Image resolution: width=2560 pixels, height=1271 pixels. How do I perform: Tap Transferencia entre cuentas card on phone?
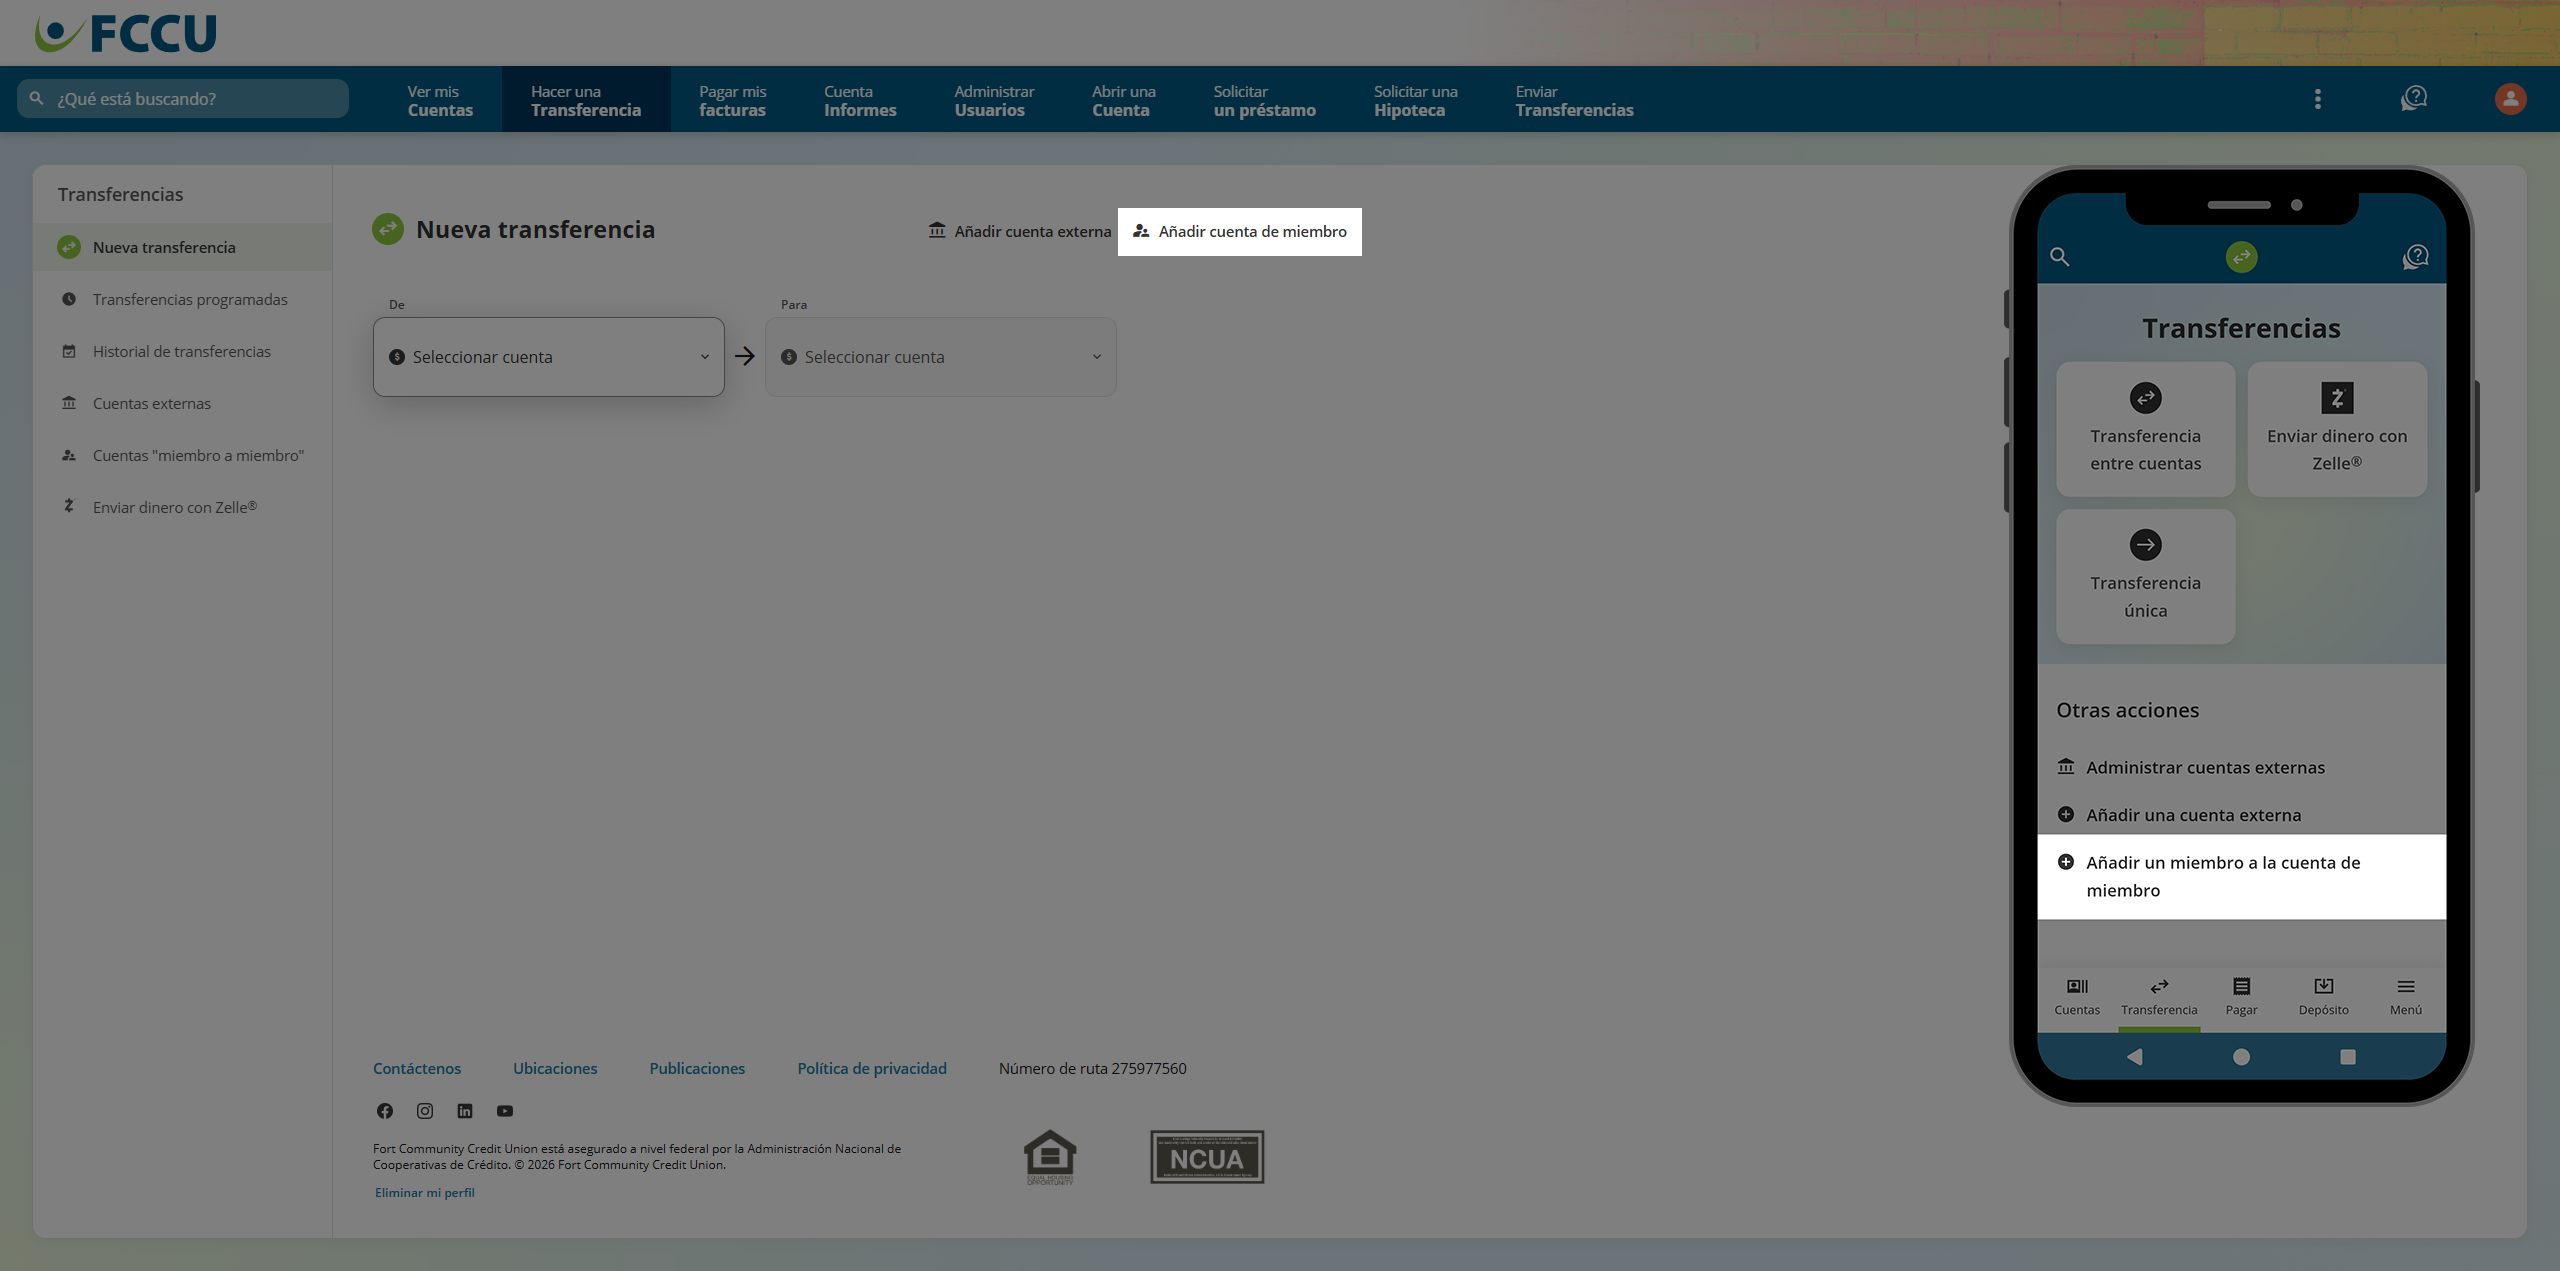(2145, 429)
